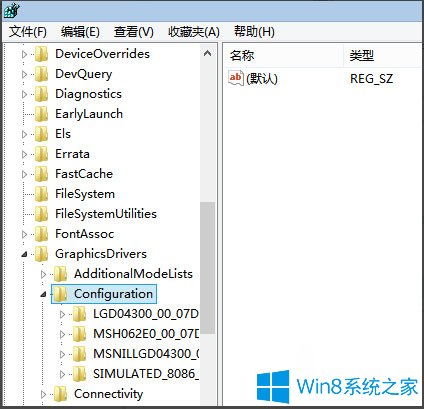Screen dimensions: 424x409
Task: Click the ab string value icon
Action: [236, 78]
